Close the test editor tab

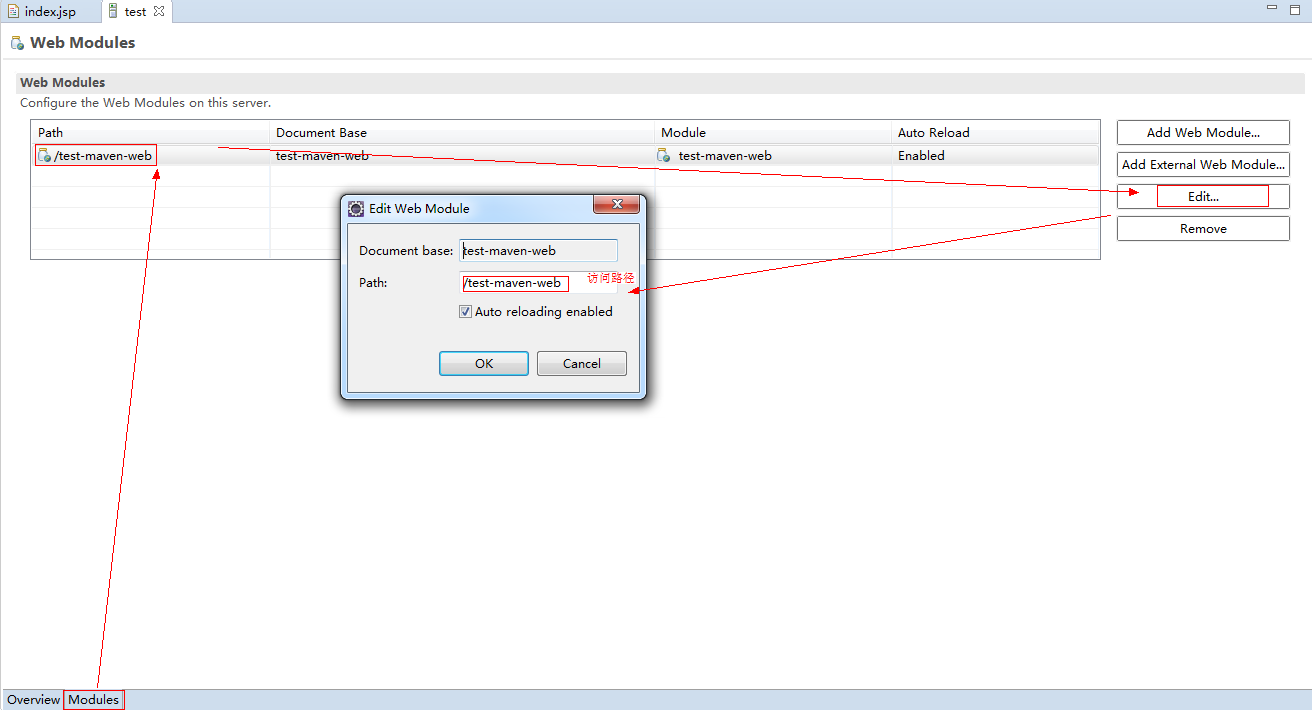coord(159,12)
